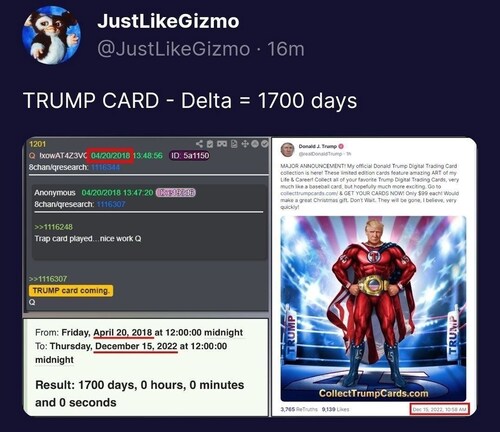500x432 pixels.
Task: Click the round gray icon beside the checkmark
Action: (x=255, y=144)
